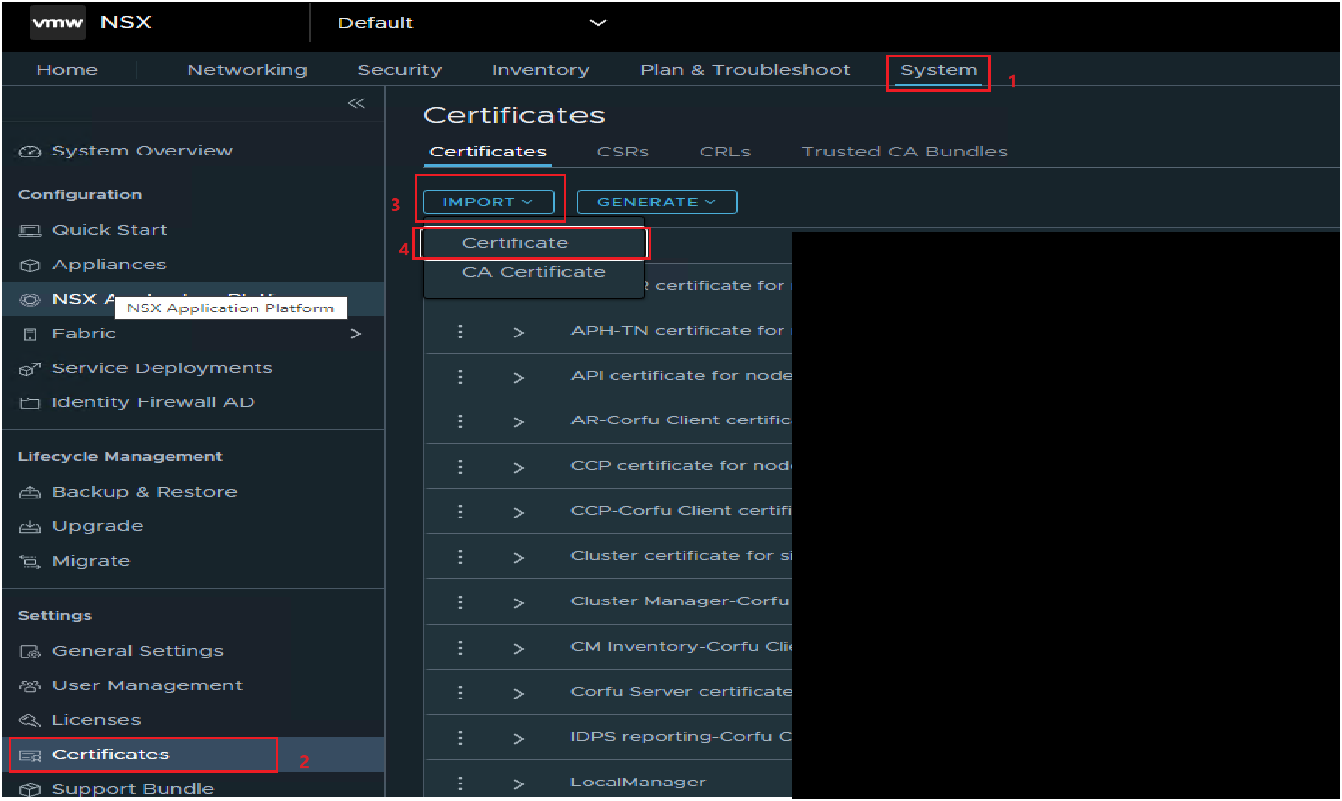Expand the Fabric submenu arrow
The height and width of the screenshot is (801, 1342).
pos(356,334)
